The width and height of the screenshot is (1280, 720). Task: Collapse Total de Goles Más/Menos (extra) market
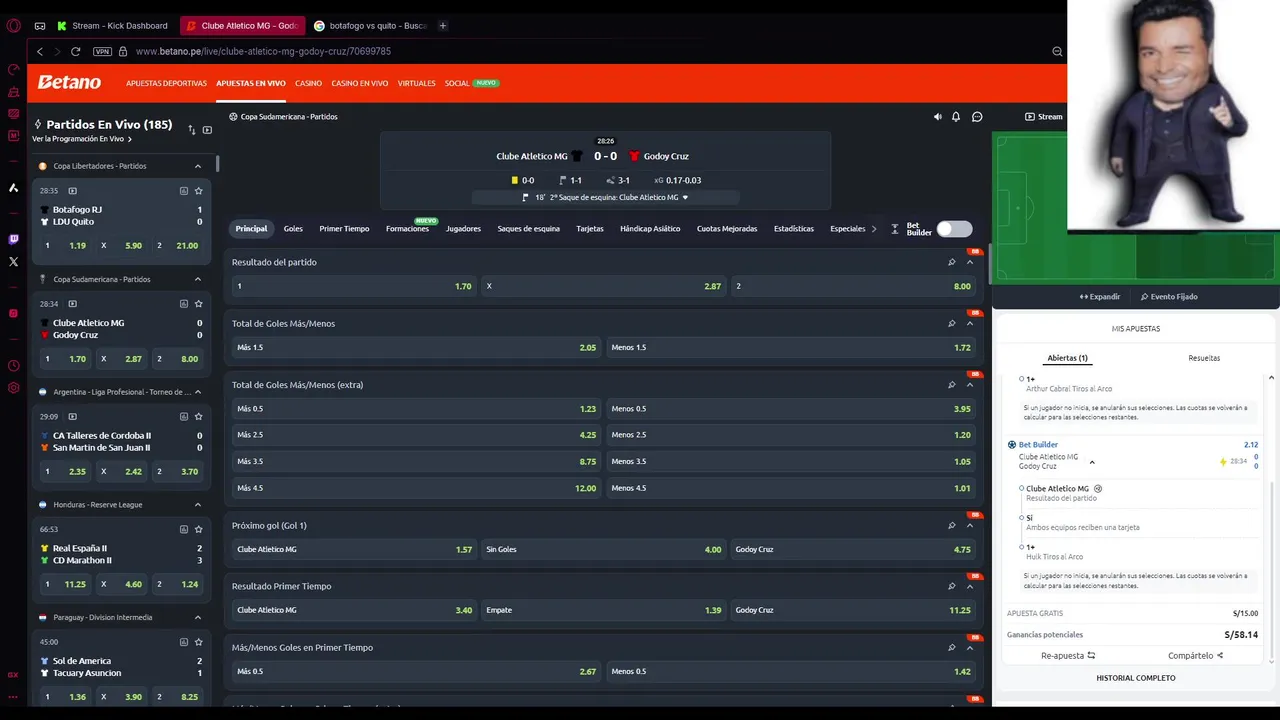pos(970,385)
